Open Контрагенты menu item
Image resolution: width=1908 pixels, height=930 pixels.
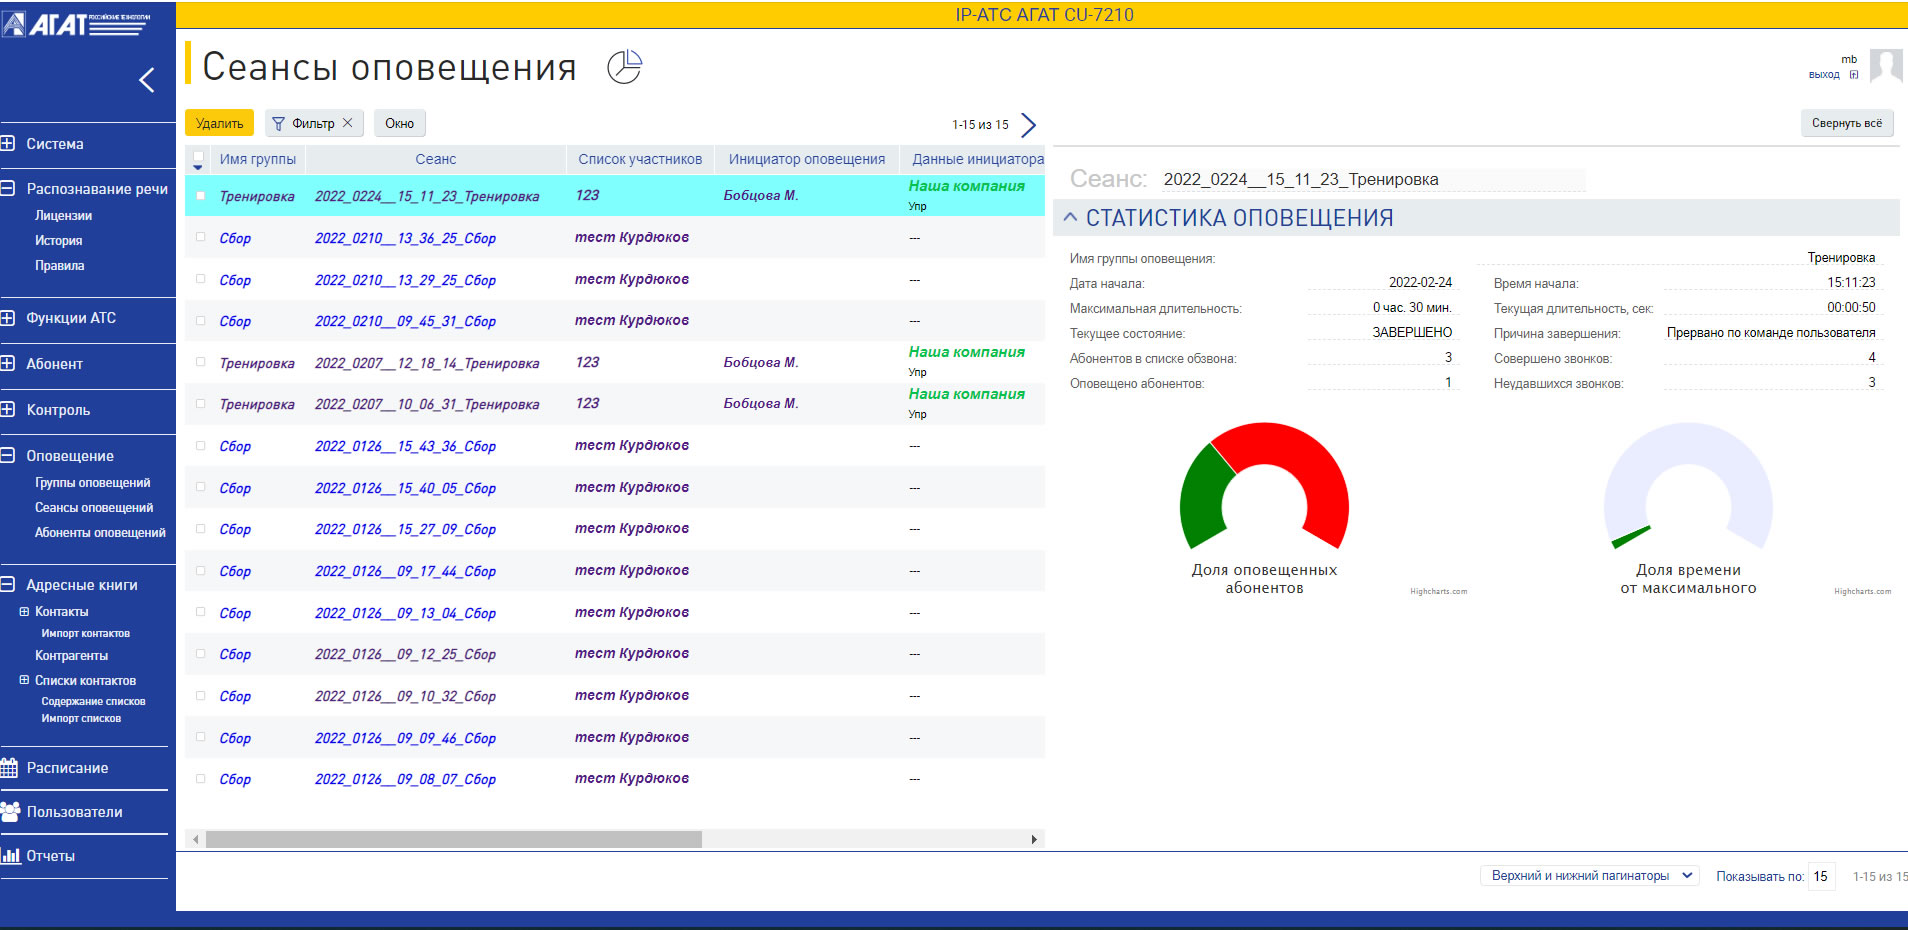[x=71, y=655]
